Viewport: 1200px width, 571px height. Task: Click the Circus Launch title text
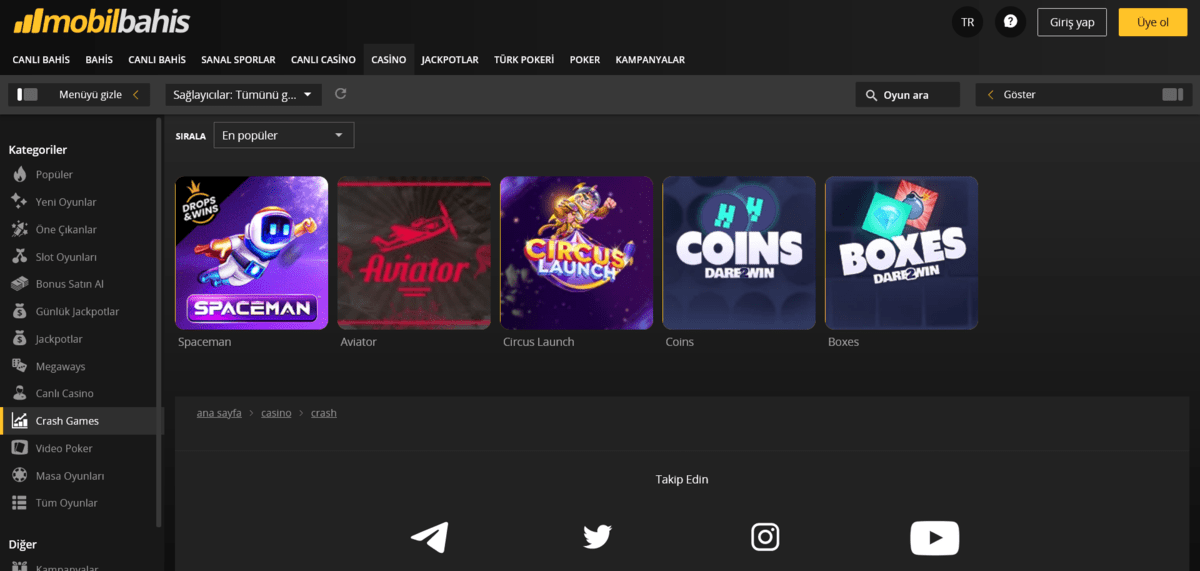tap(539, 342)
